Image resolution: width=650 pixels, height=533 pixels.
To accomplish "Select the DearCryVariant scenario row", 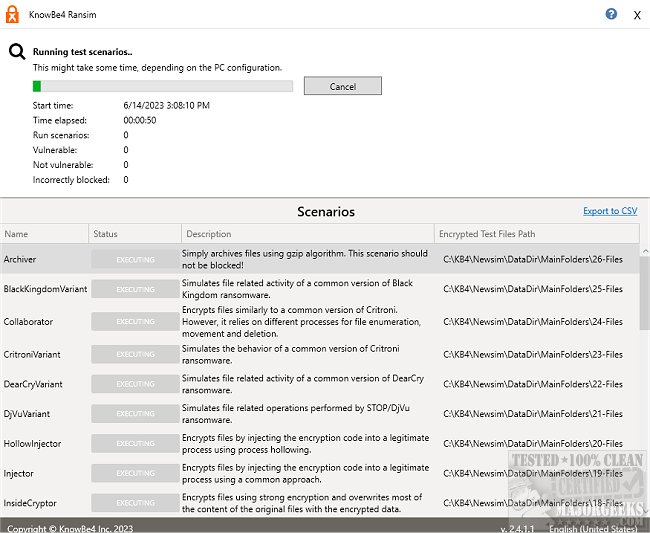I will pyautogui.click(x=34, y=383).
